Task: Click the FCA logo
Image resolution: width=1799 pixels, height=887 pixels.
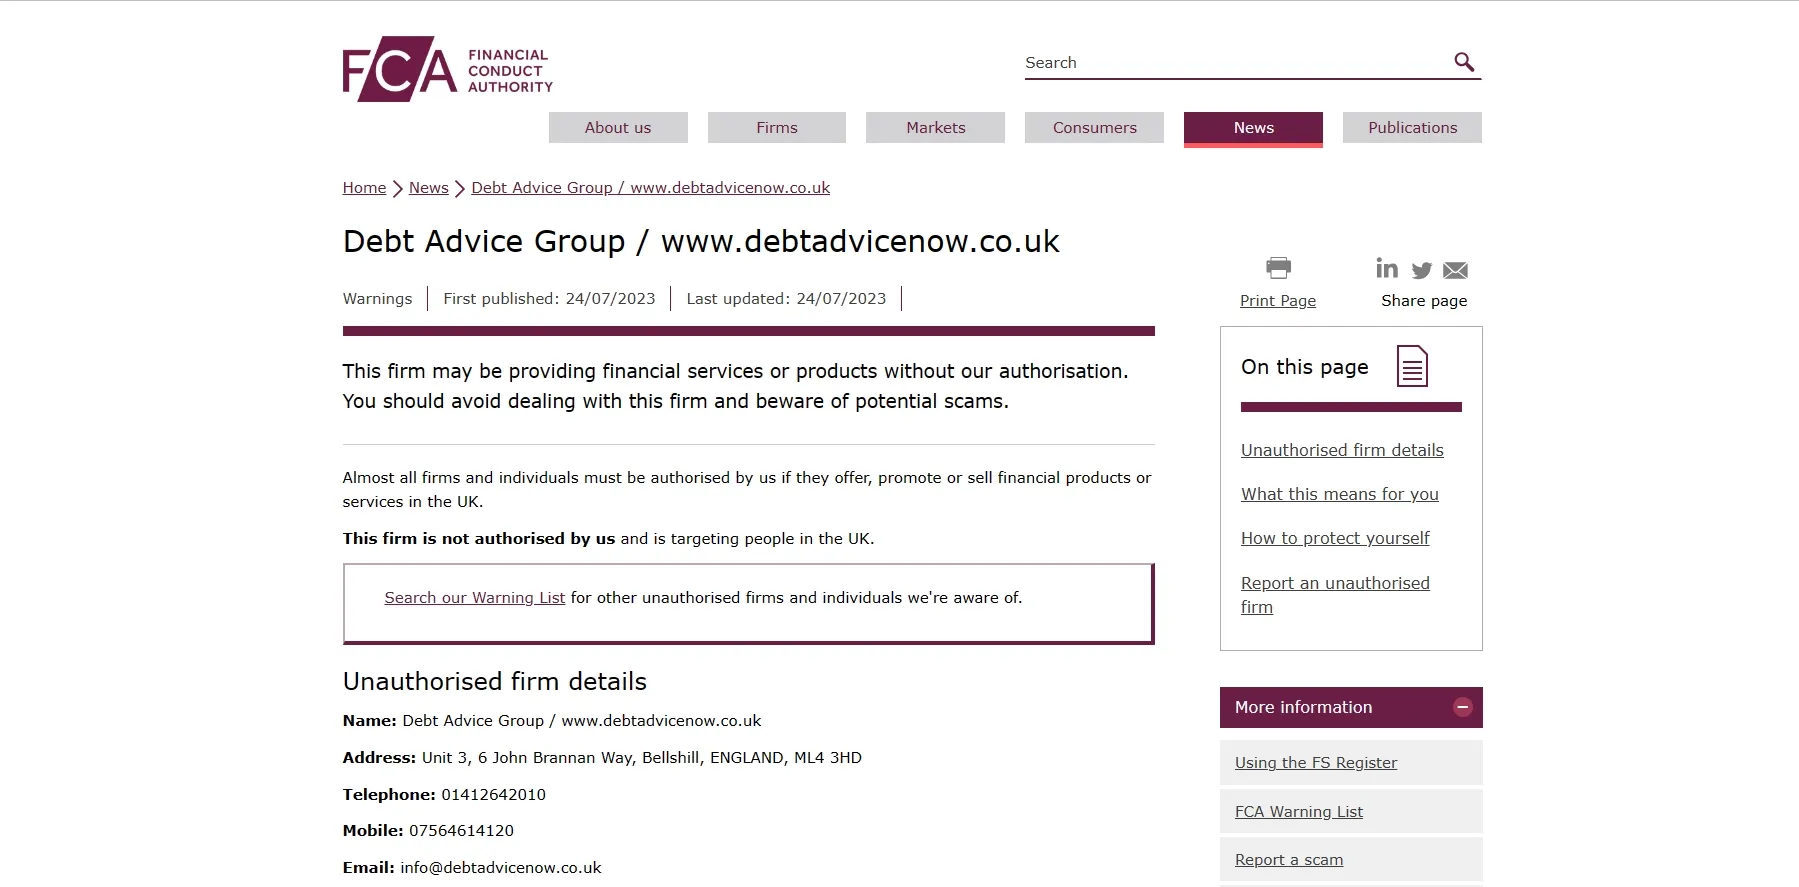Action: pyautogui.click(x=447, y=69)
